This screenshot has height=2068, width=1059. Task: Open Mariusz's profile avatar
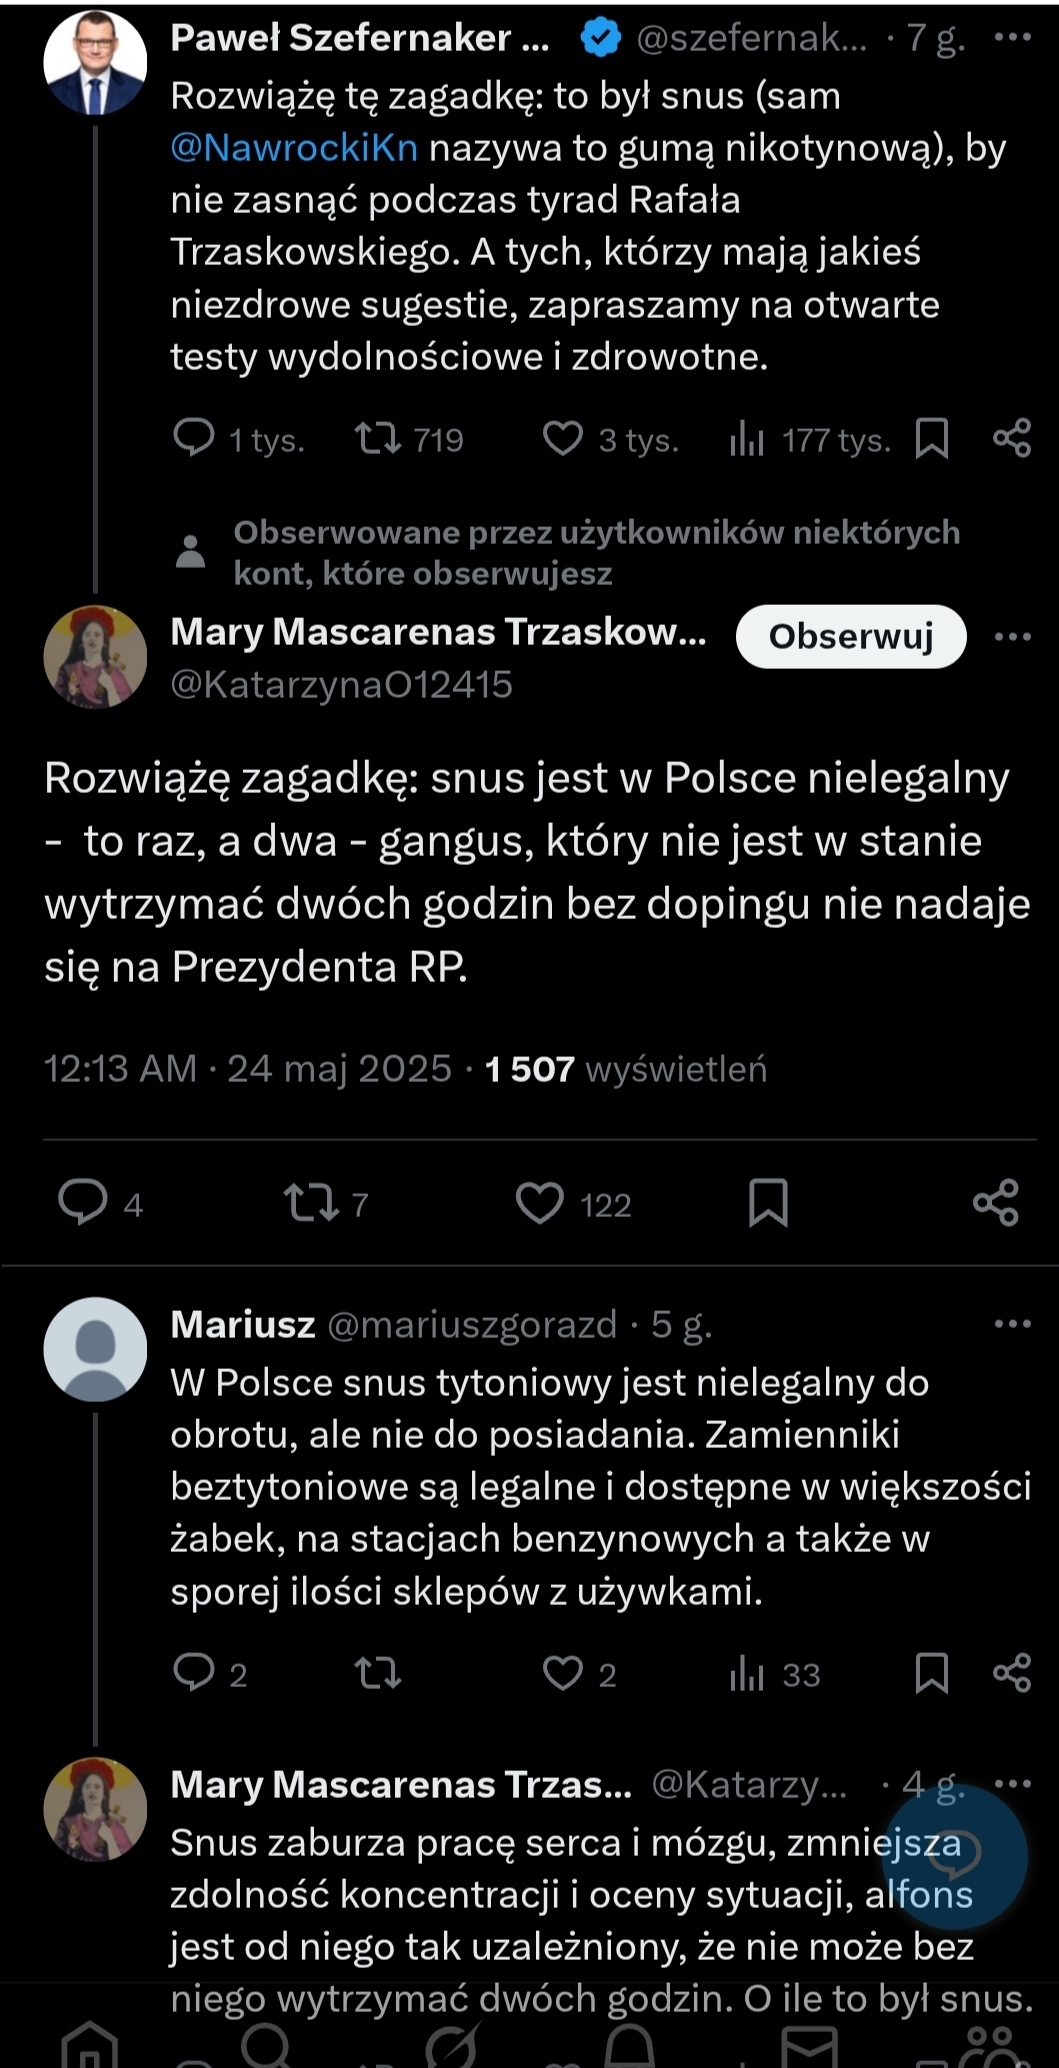coord(95,1349)
